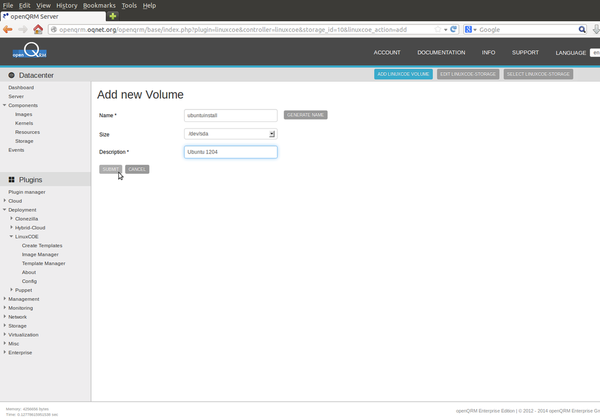Open the Tools menu
The height and width of the screenshot is (418, 600).
[x=129, y=5]
